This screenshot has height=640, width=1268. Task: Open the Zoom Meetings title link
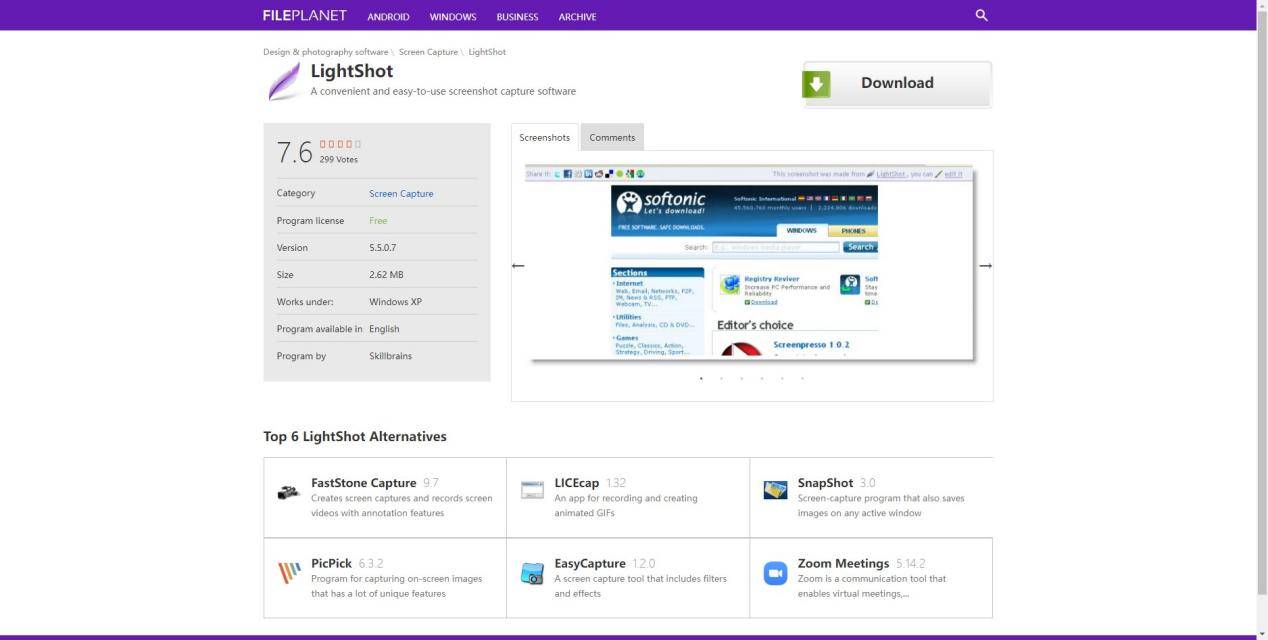tap(843, 564)
